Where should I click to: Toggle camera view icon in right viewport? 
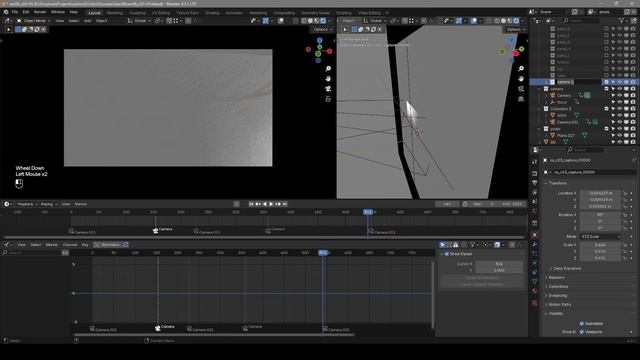point(521,89)
